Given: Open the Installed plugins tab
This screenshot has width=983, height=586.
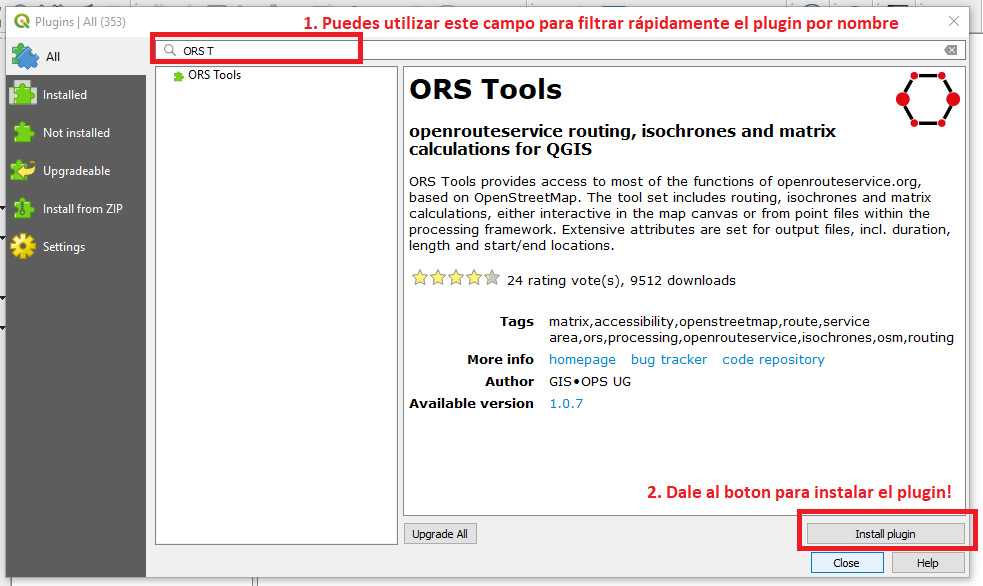Looking at the screenshot, I should 76,95.
